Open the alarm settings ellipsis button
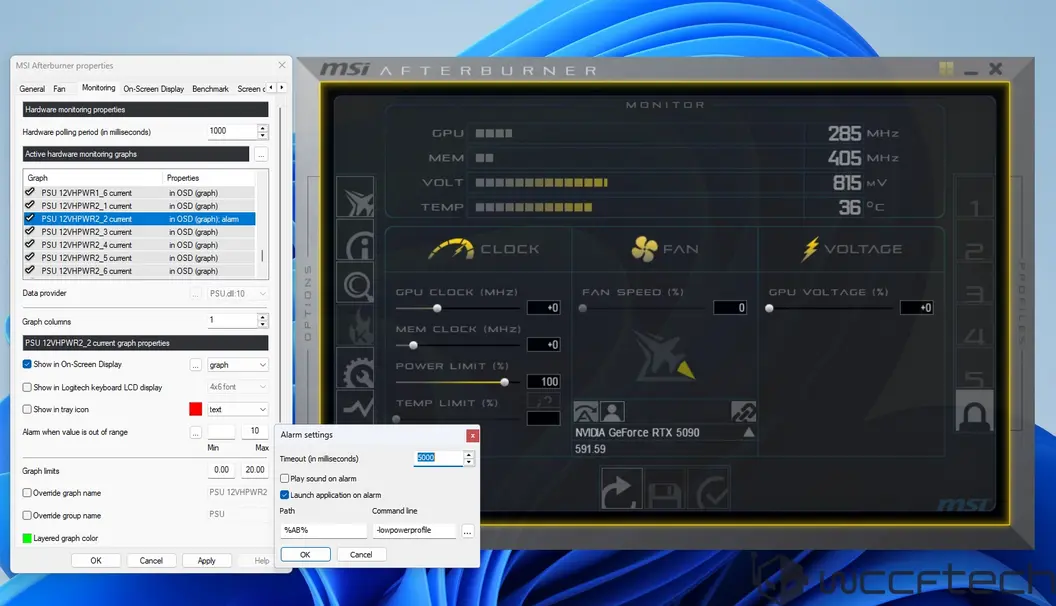Image resolution: width=1056 pixels, height=606 pixels. click(195, 432)
